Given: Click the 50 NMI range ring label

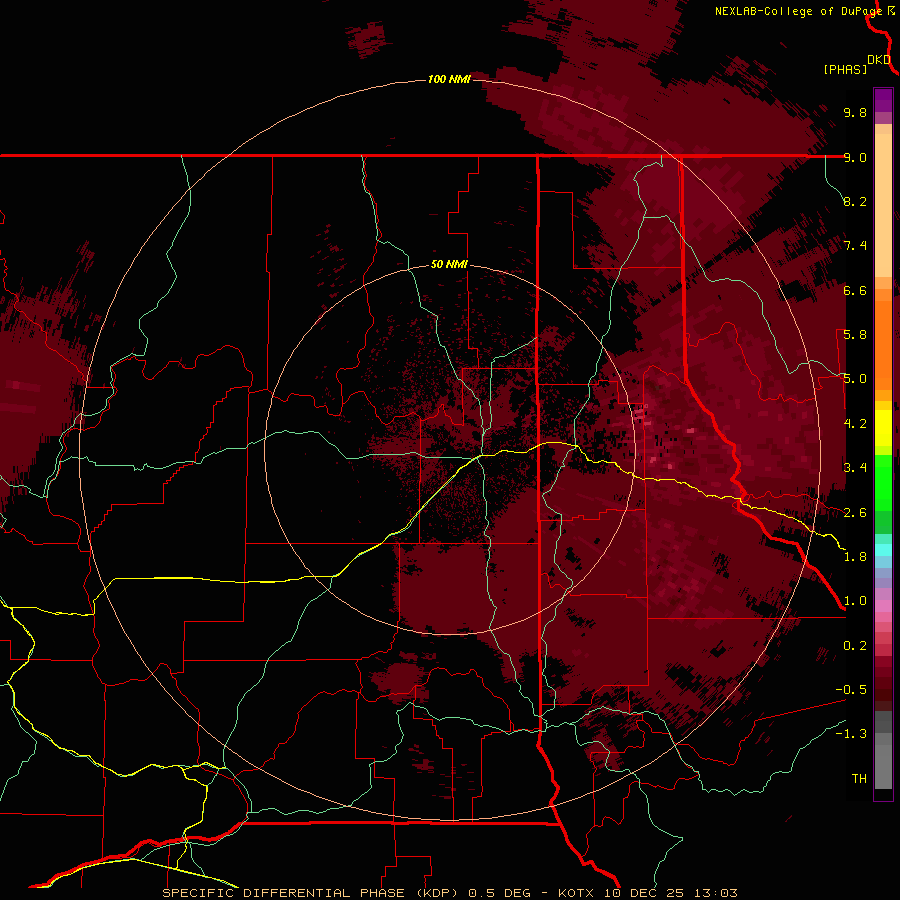Looking at the screenshot, I should (x=449, y=264).
